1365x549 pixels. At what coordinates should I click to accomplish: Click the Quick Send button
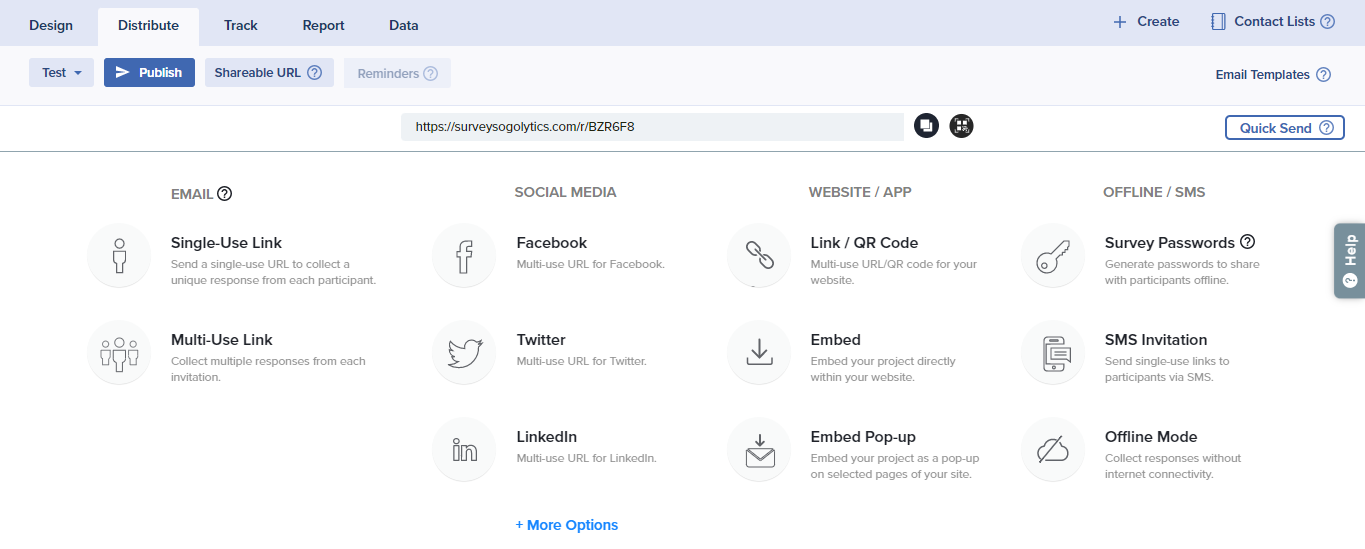(x=1284, y=128)
